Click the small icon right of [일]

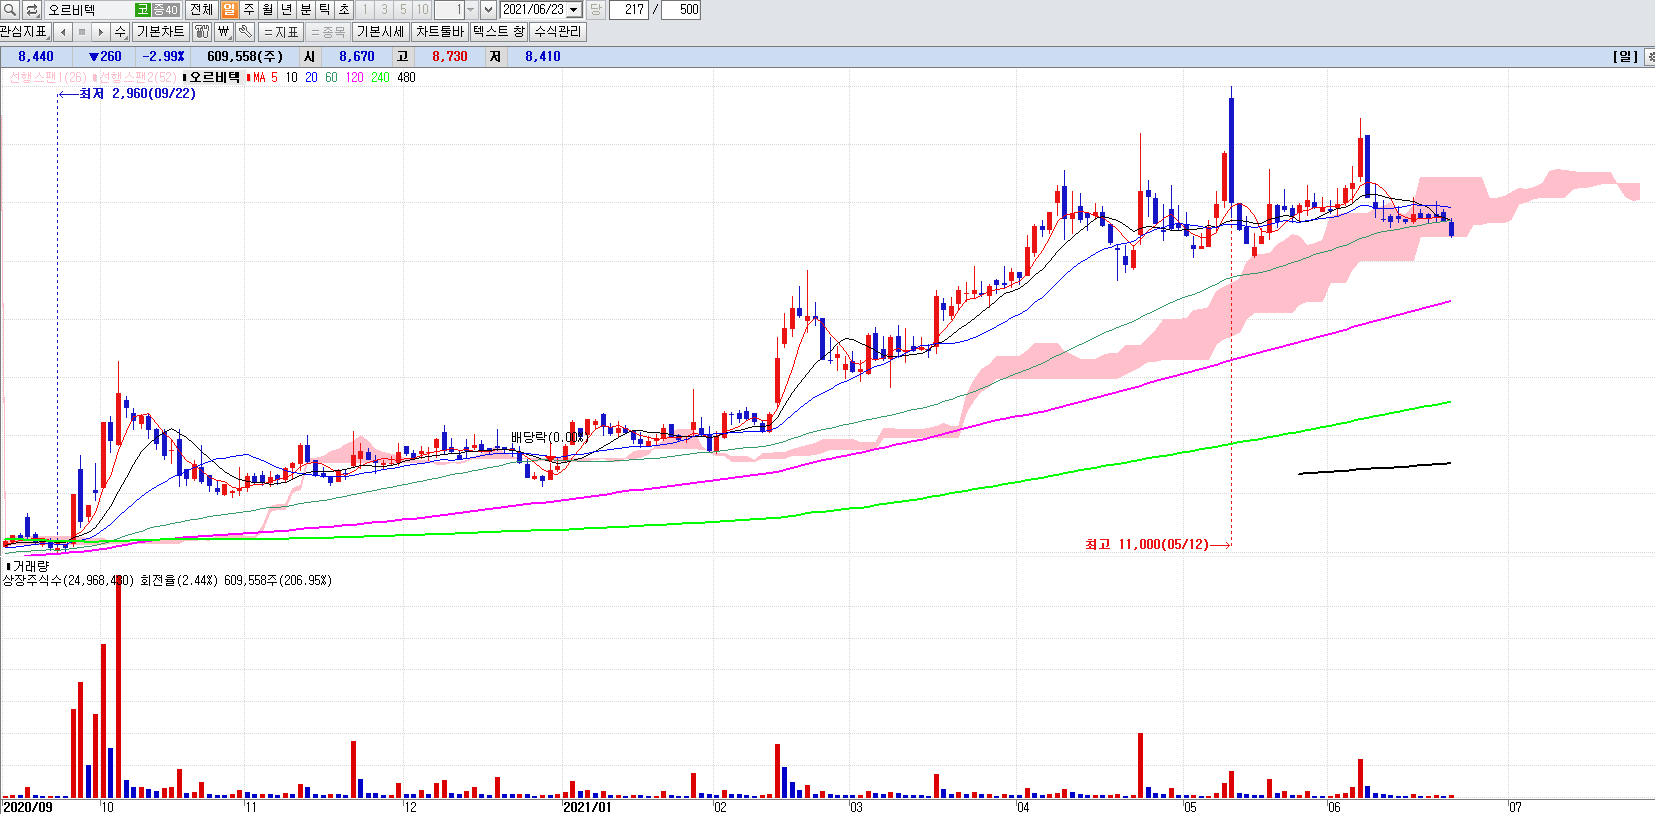tap(1649, 57)
